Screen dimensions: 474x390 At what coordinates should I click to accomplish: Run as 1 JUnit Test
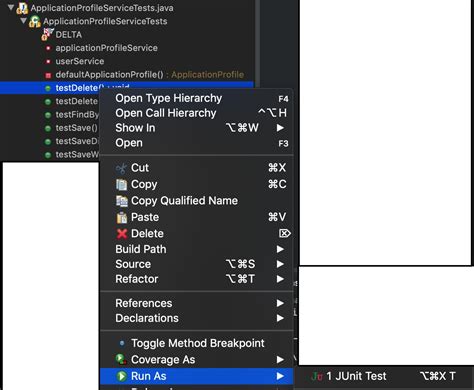[x=383, y=376]
